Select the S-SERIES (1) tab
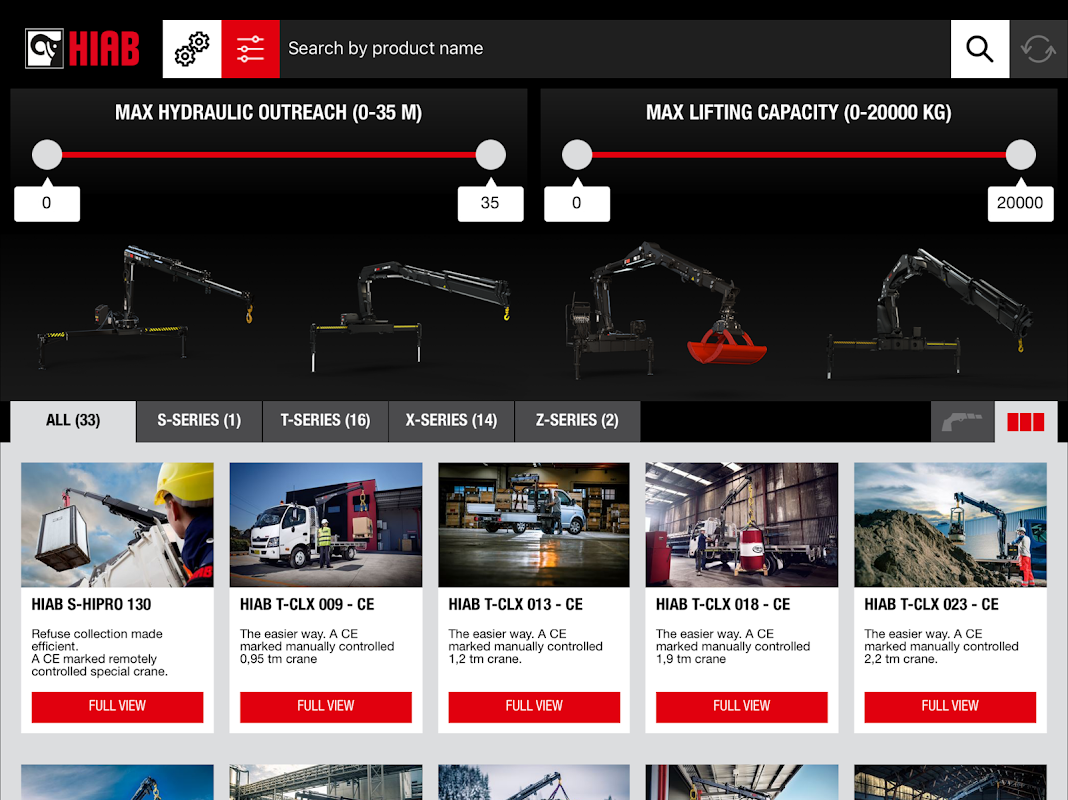Screen dimensions: 1068x800 coord(199,421)
